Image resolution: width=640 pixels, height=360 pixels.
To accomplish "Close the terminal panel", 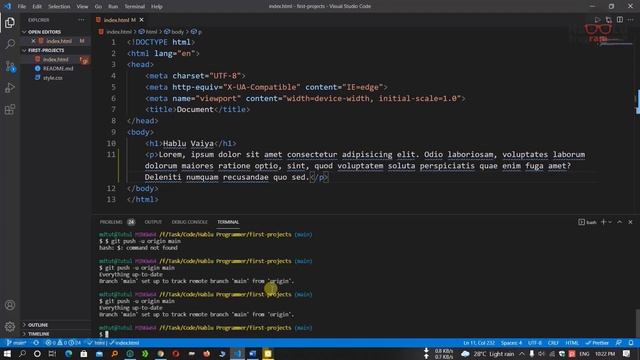I will (630, 222).
